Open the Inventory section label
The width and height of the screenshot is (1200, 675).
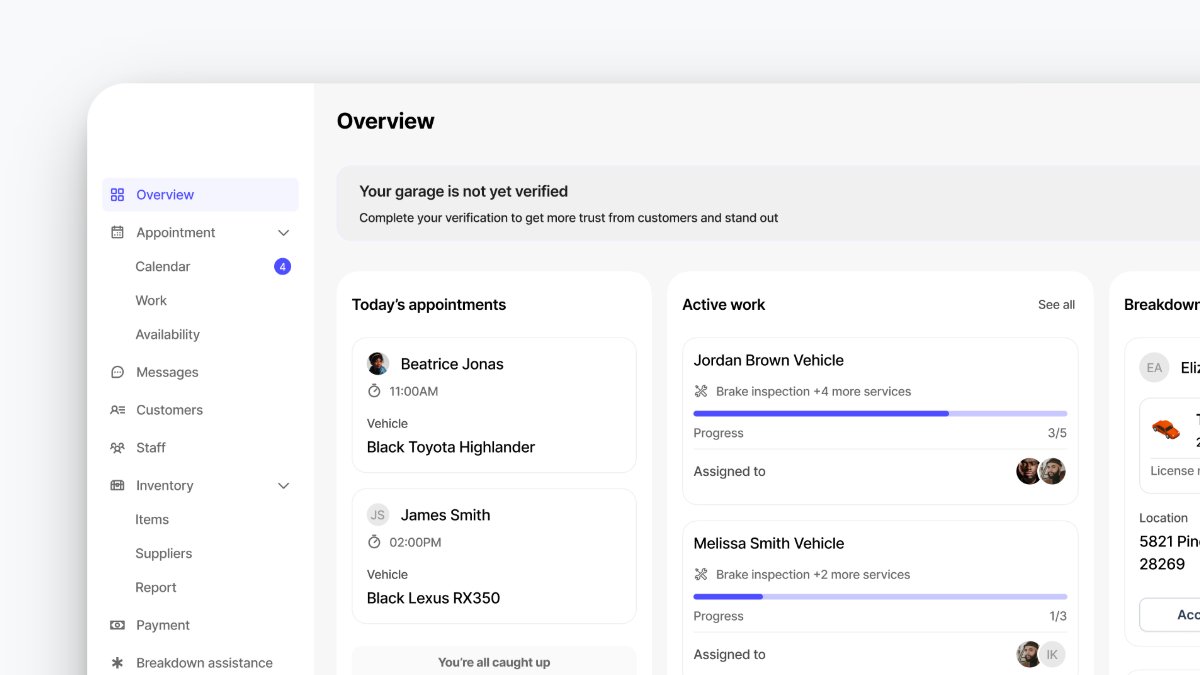[165, 486]
